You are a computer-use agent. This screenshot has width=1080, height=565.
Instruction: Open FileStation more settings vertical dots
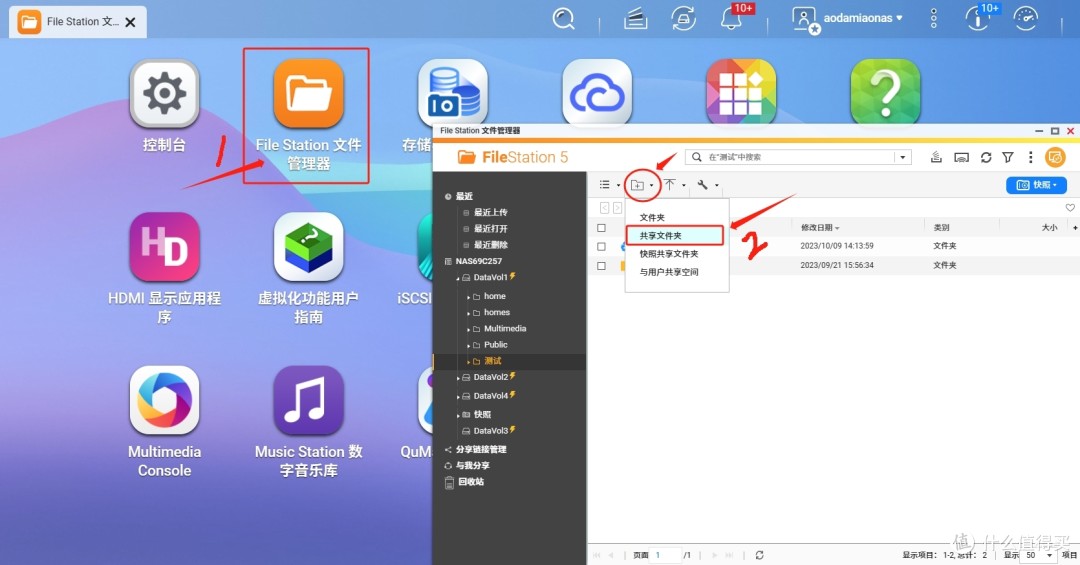(1030, 157)
